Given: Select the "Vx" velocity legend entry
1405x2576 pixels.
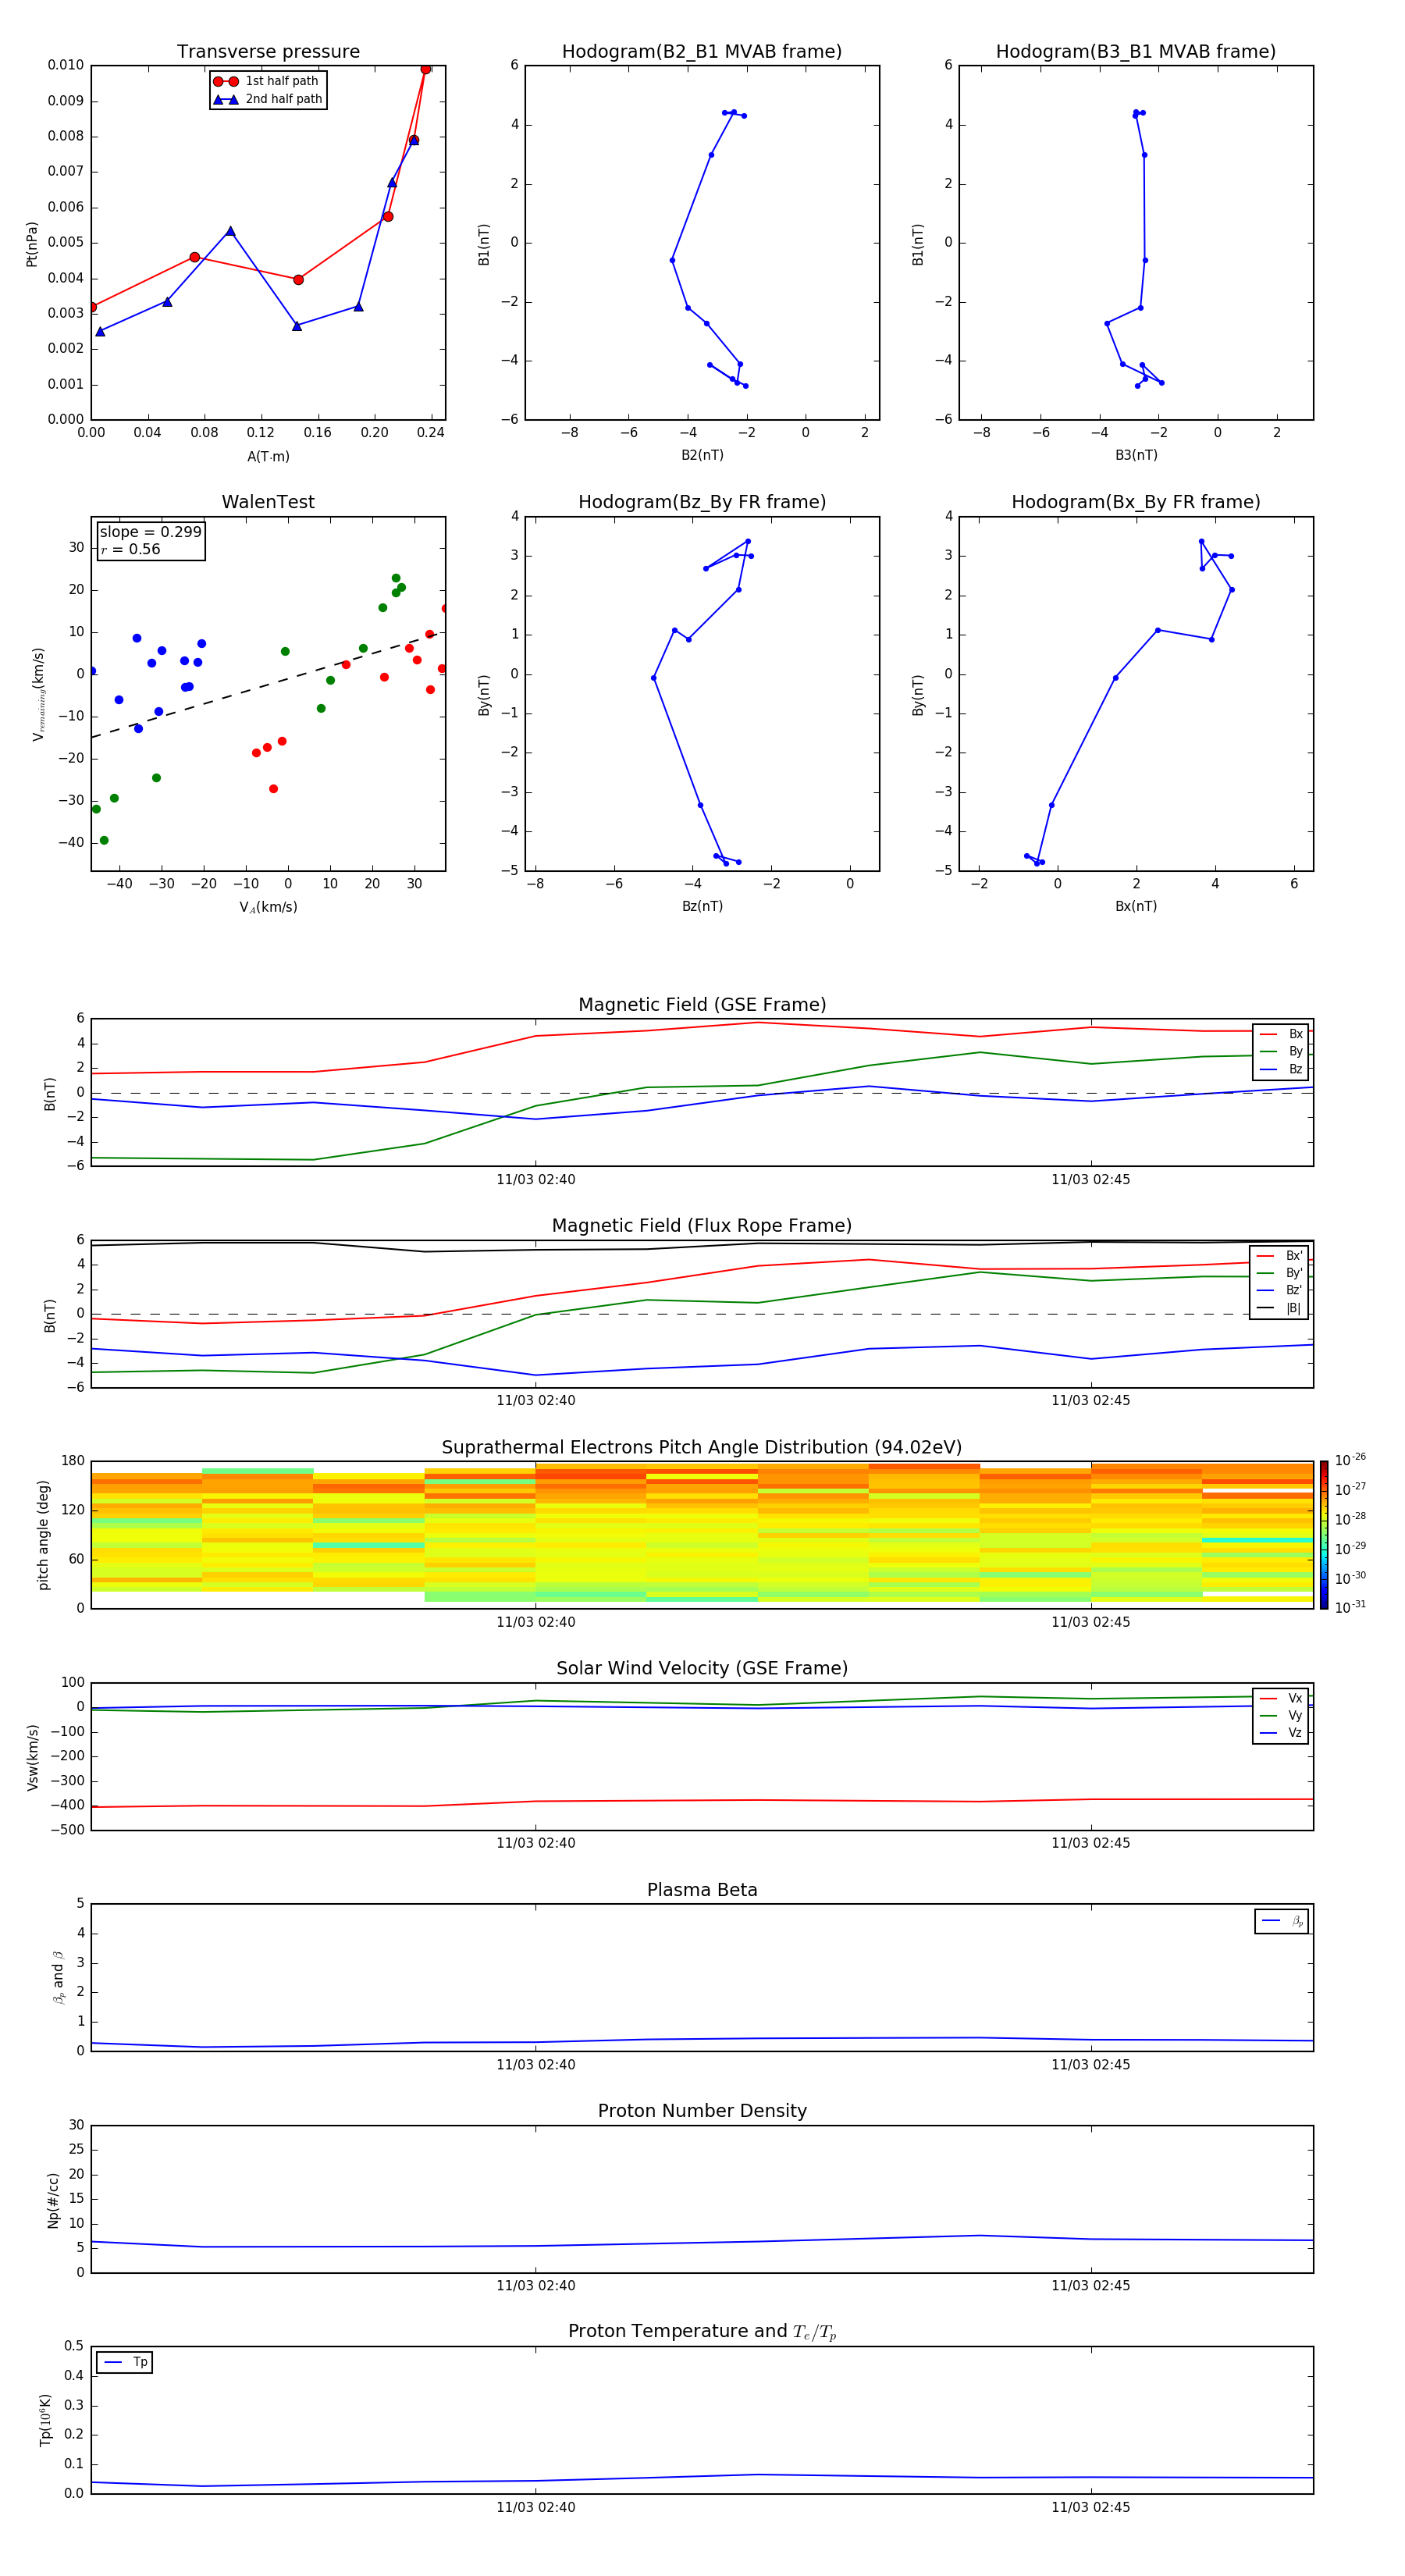Looking at the screenshot, I should 1281,1698.
